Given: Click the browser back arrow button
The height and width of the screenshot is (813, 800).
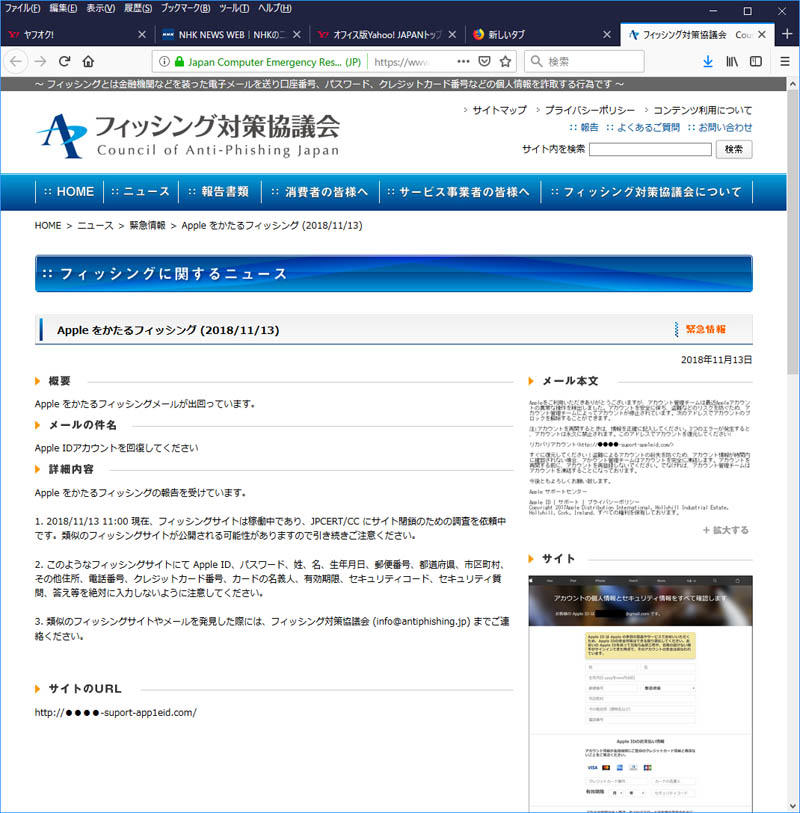Looking at the screenshot, I should point(16,61).
